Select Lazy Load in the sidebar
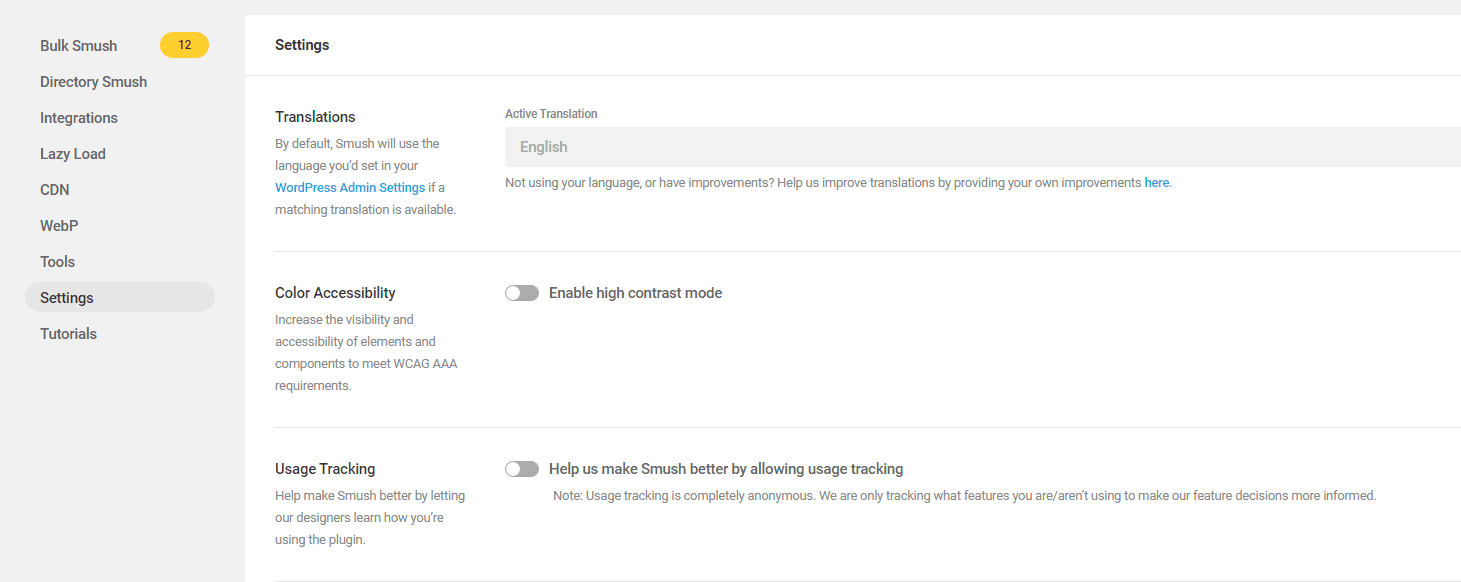This screenshot has width=1461, height=582. click(73, 154)
